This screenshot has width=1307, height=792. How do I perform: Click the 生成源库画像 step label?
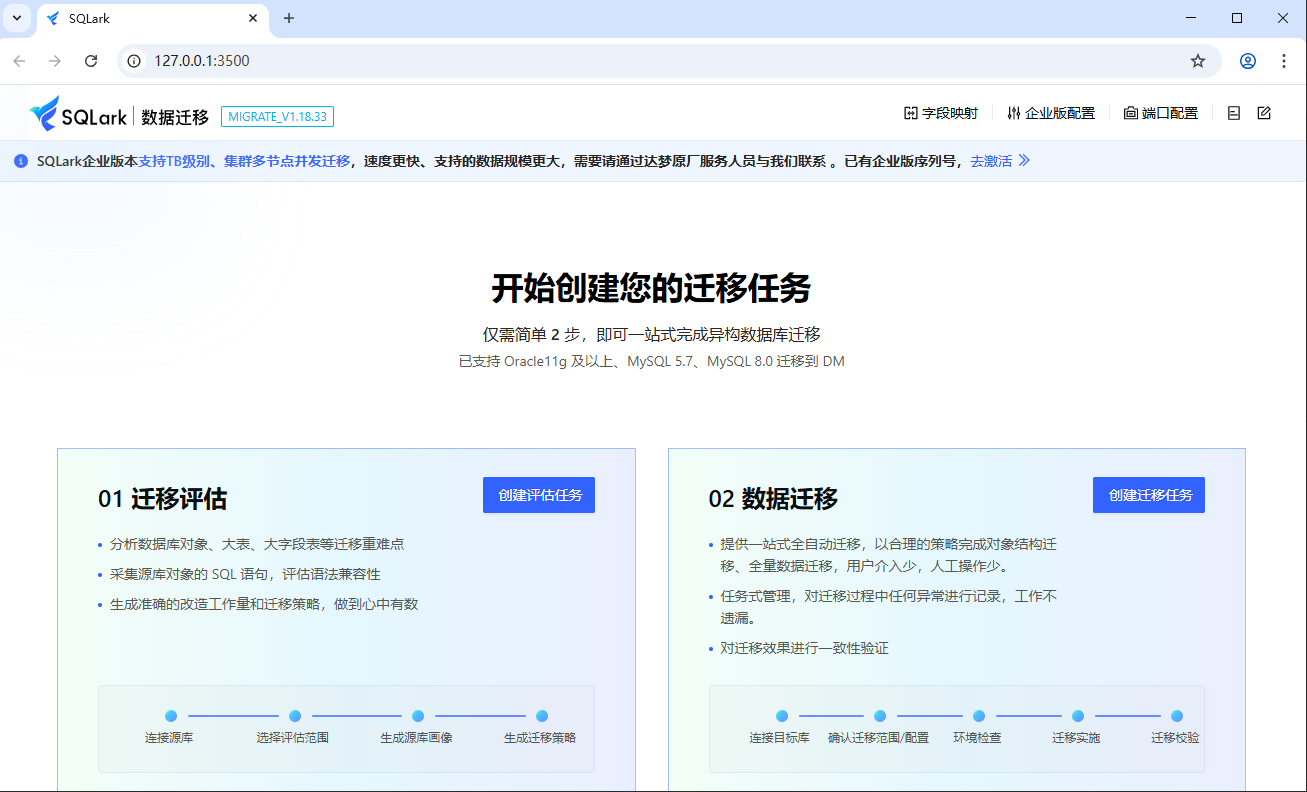pyautogui.click(x=417, y=738)
